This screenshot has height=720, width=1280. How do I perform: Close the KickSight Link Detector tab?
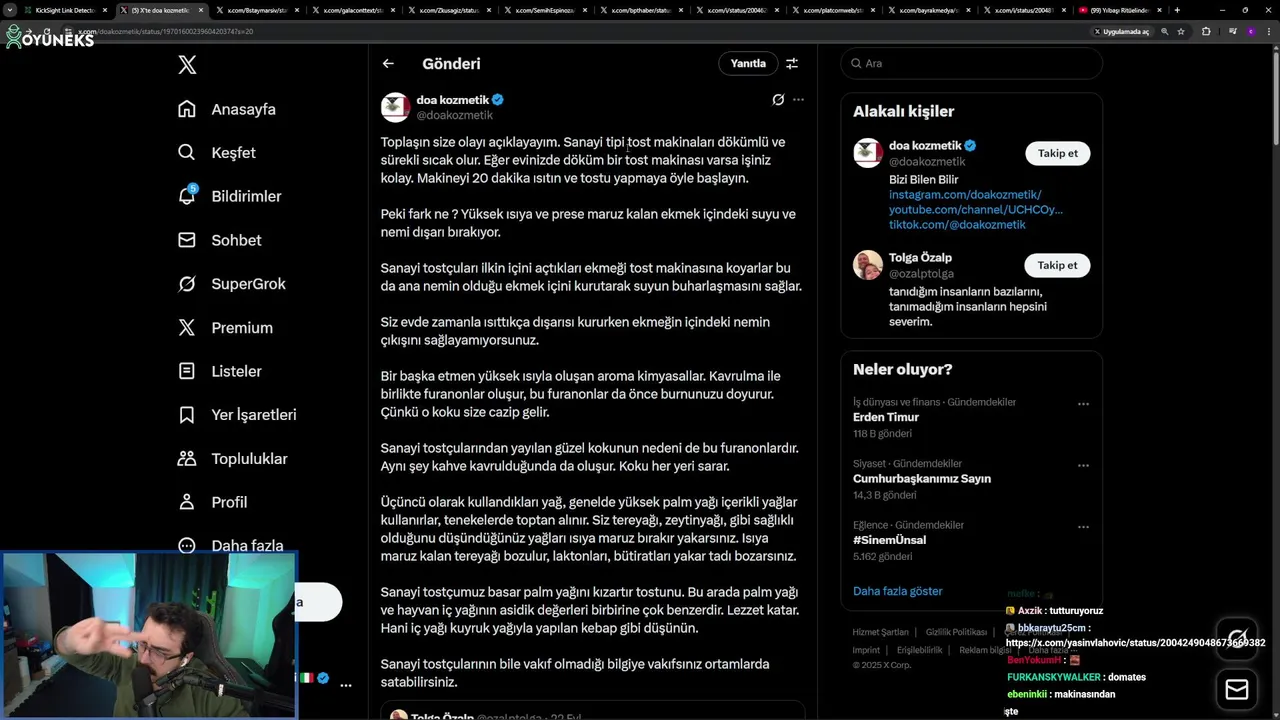[104, 10]
